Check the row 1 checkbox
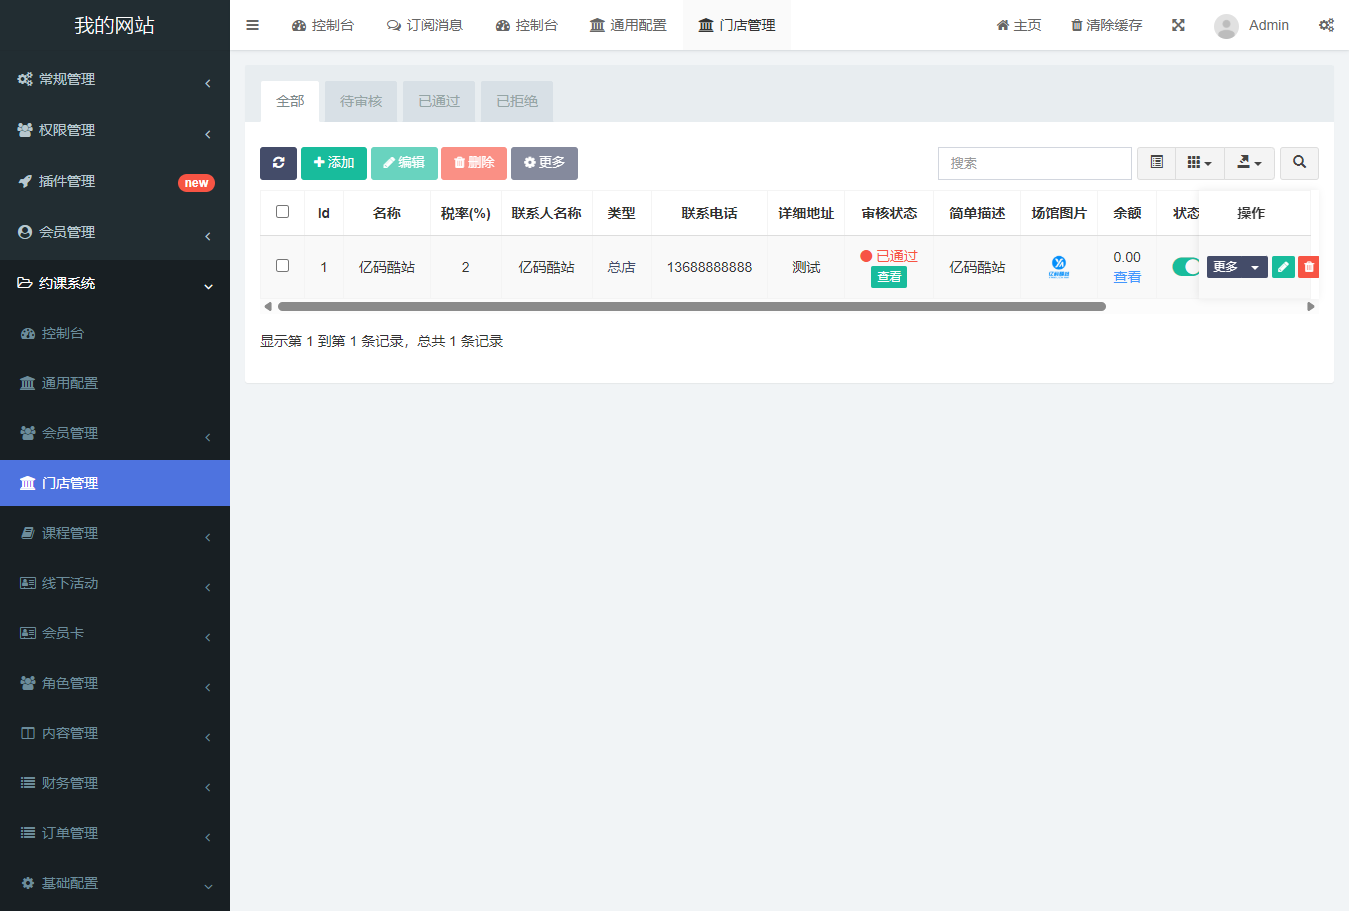1349x911 pixels. [x=282, y=266]
